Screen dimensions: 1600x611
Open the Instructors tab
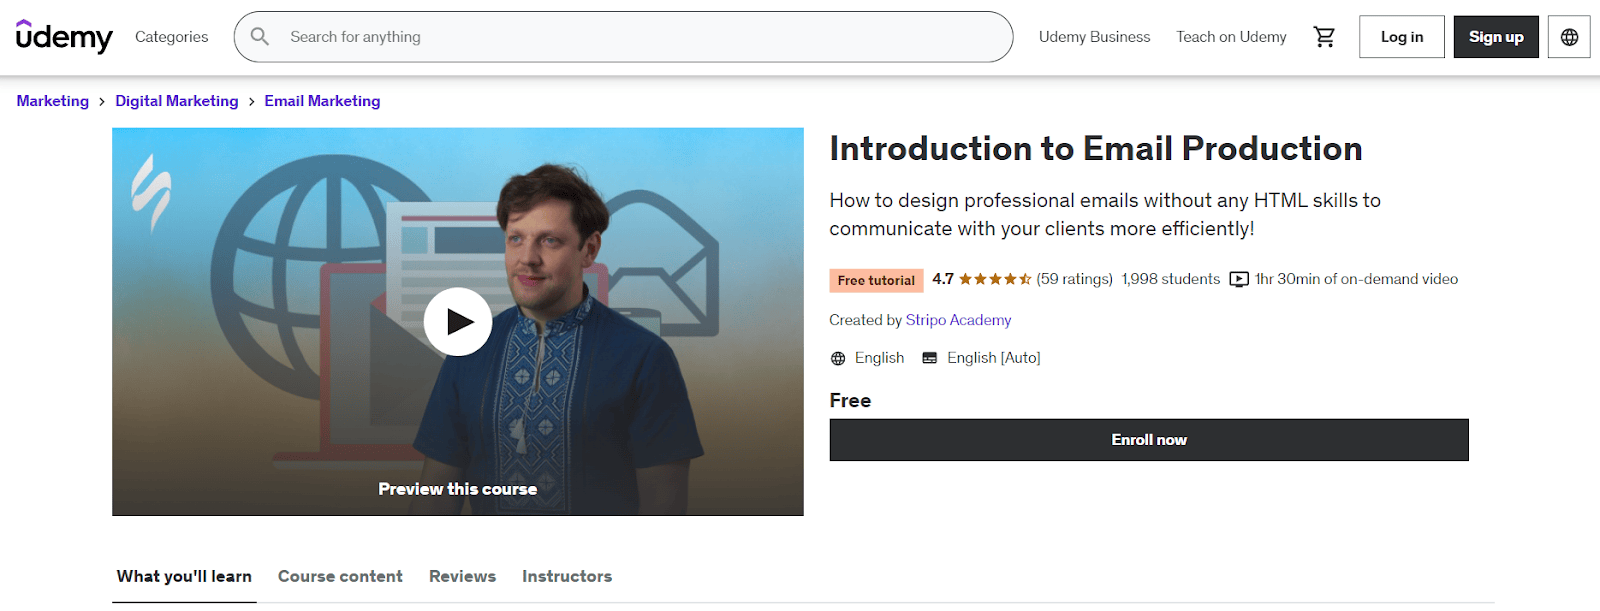566,576
